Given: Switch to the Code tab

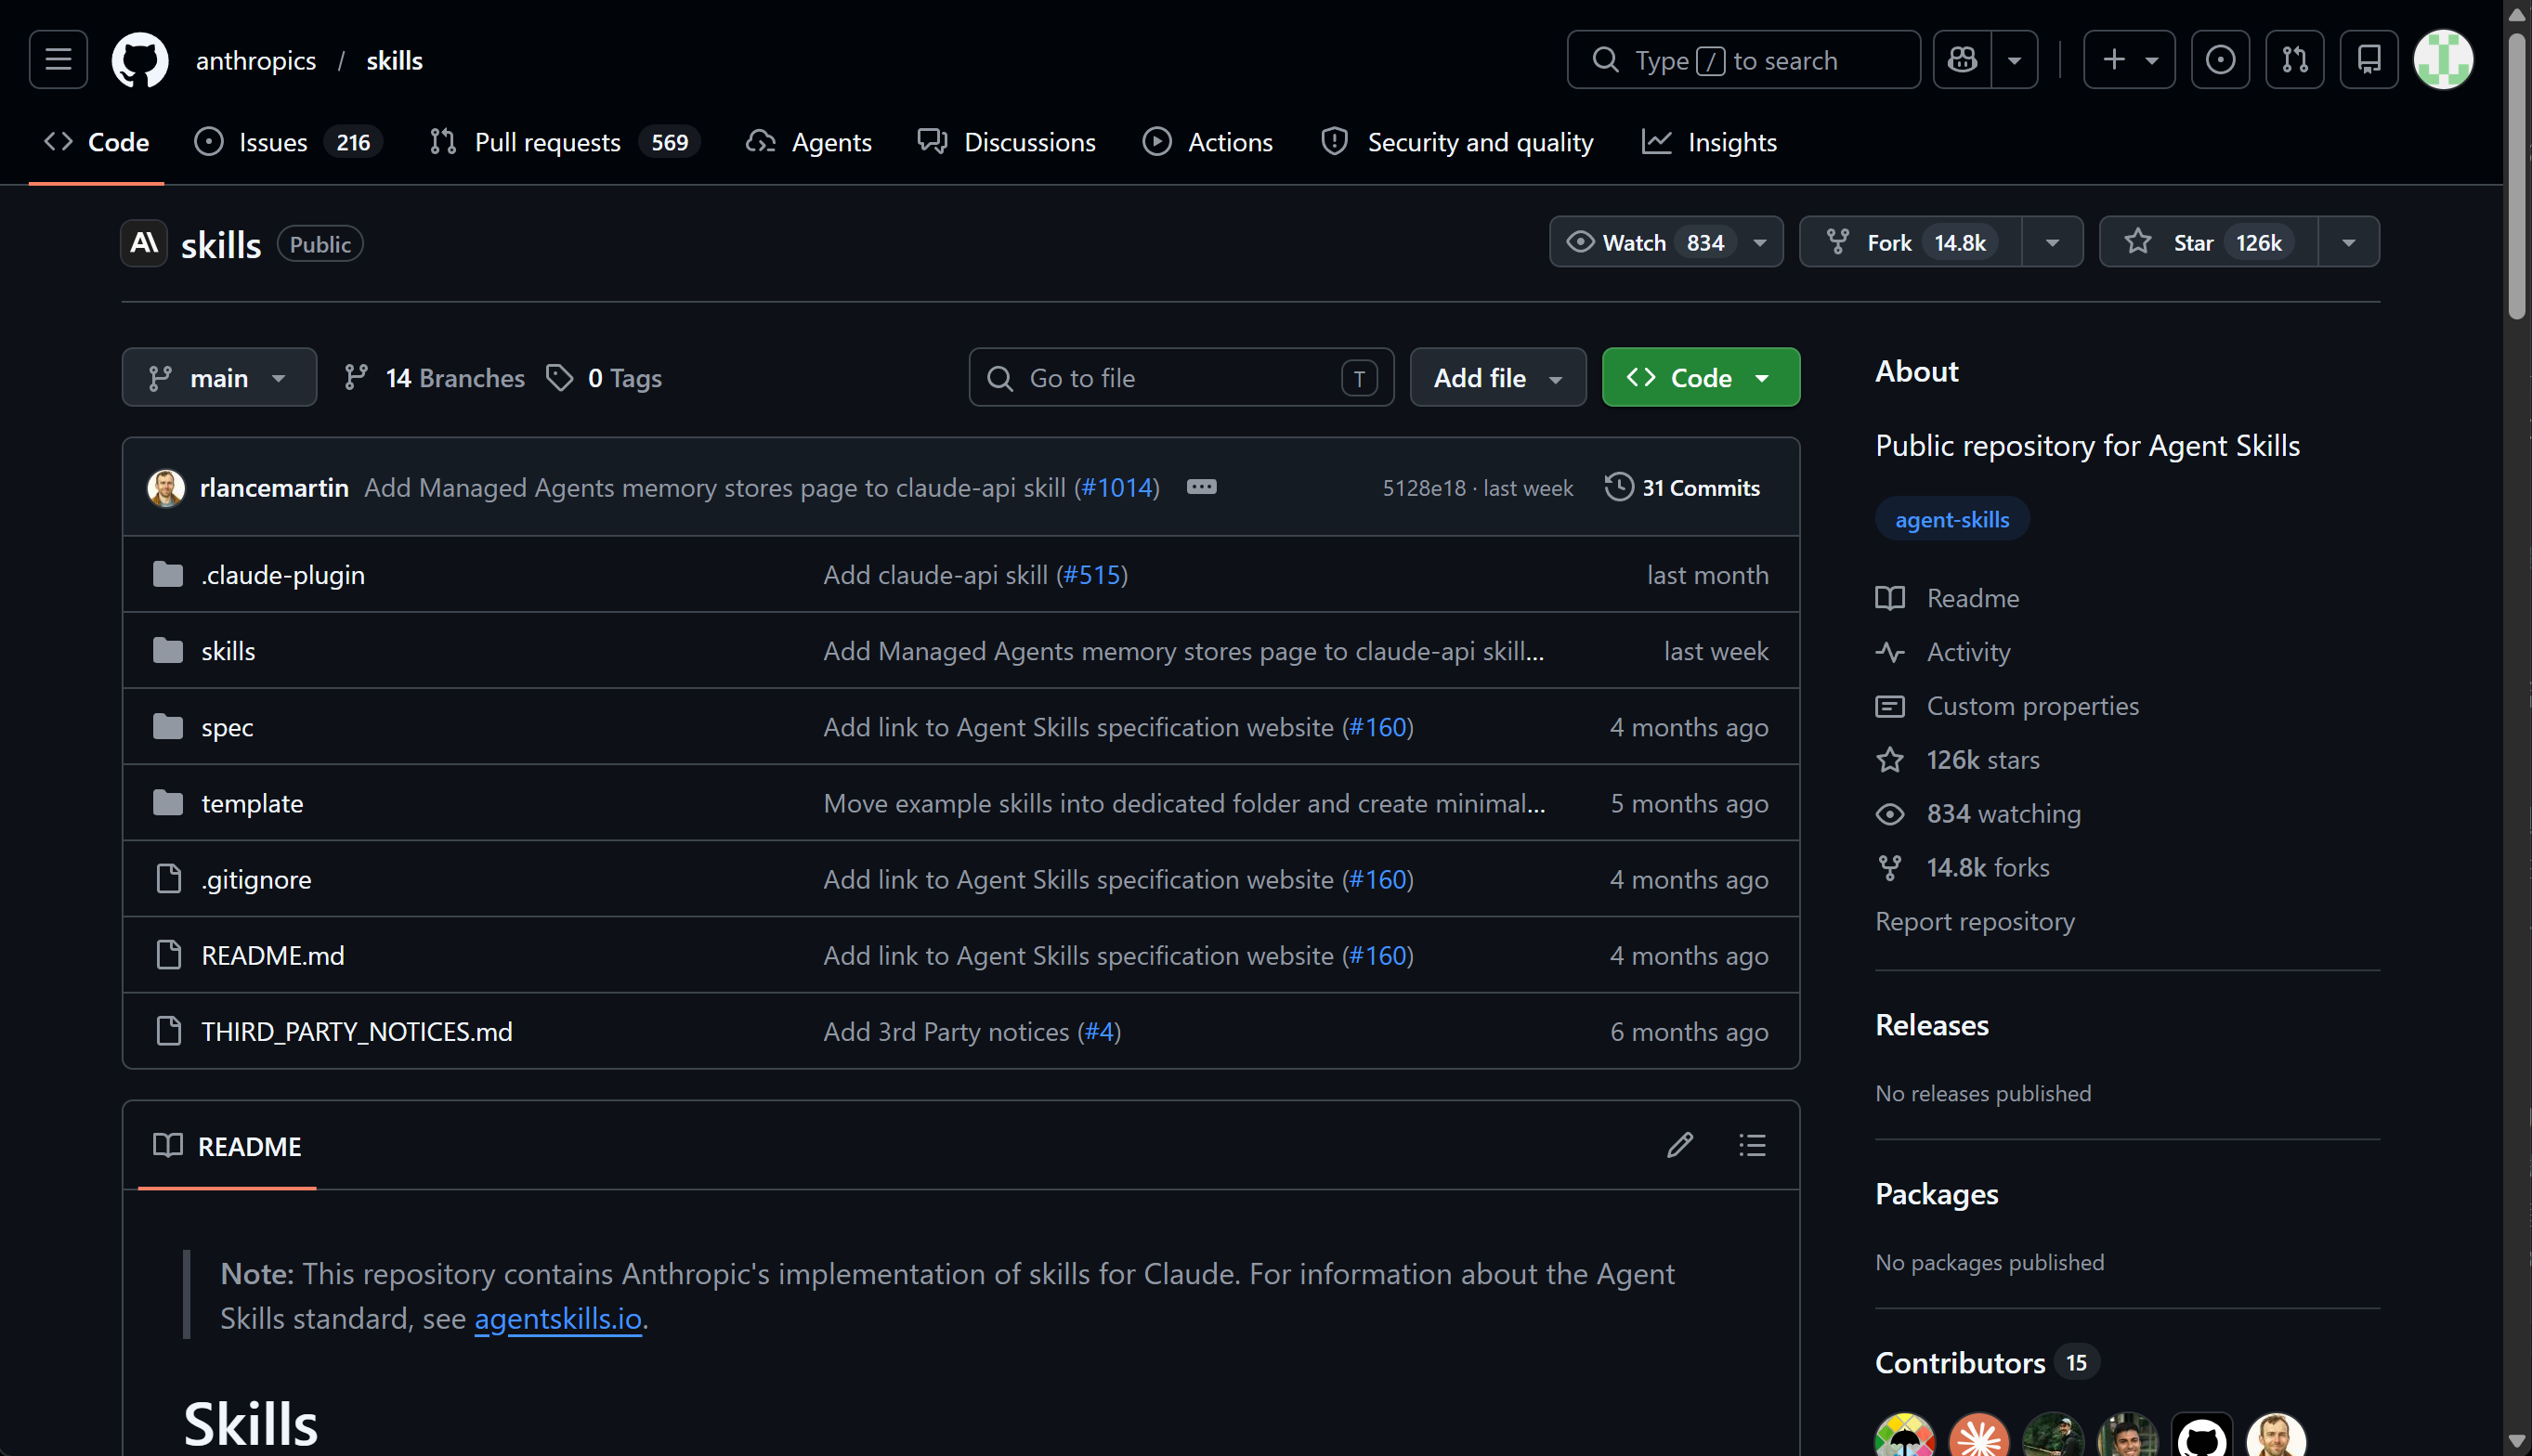Looking at the screenshot, I should pos(97,142).
